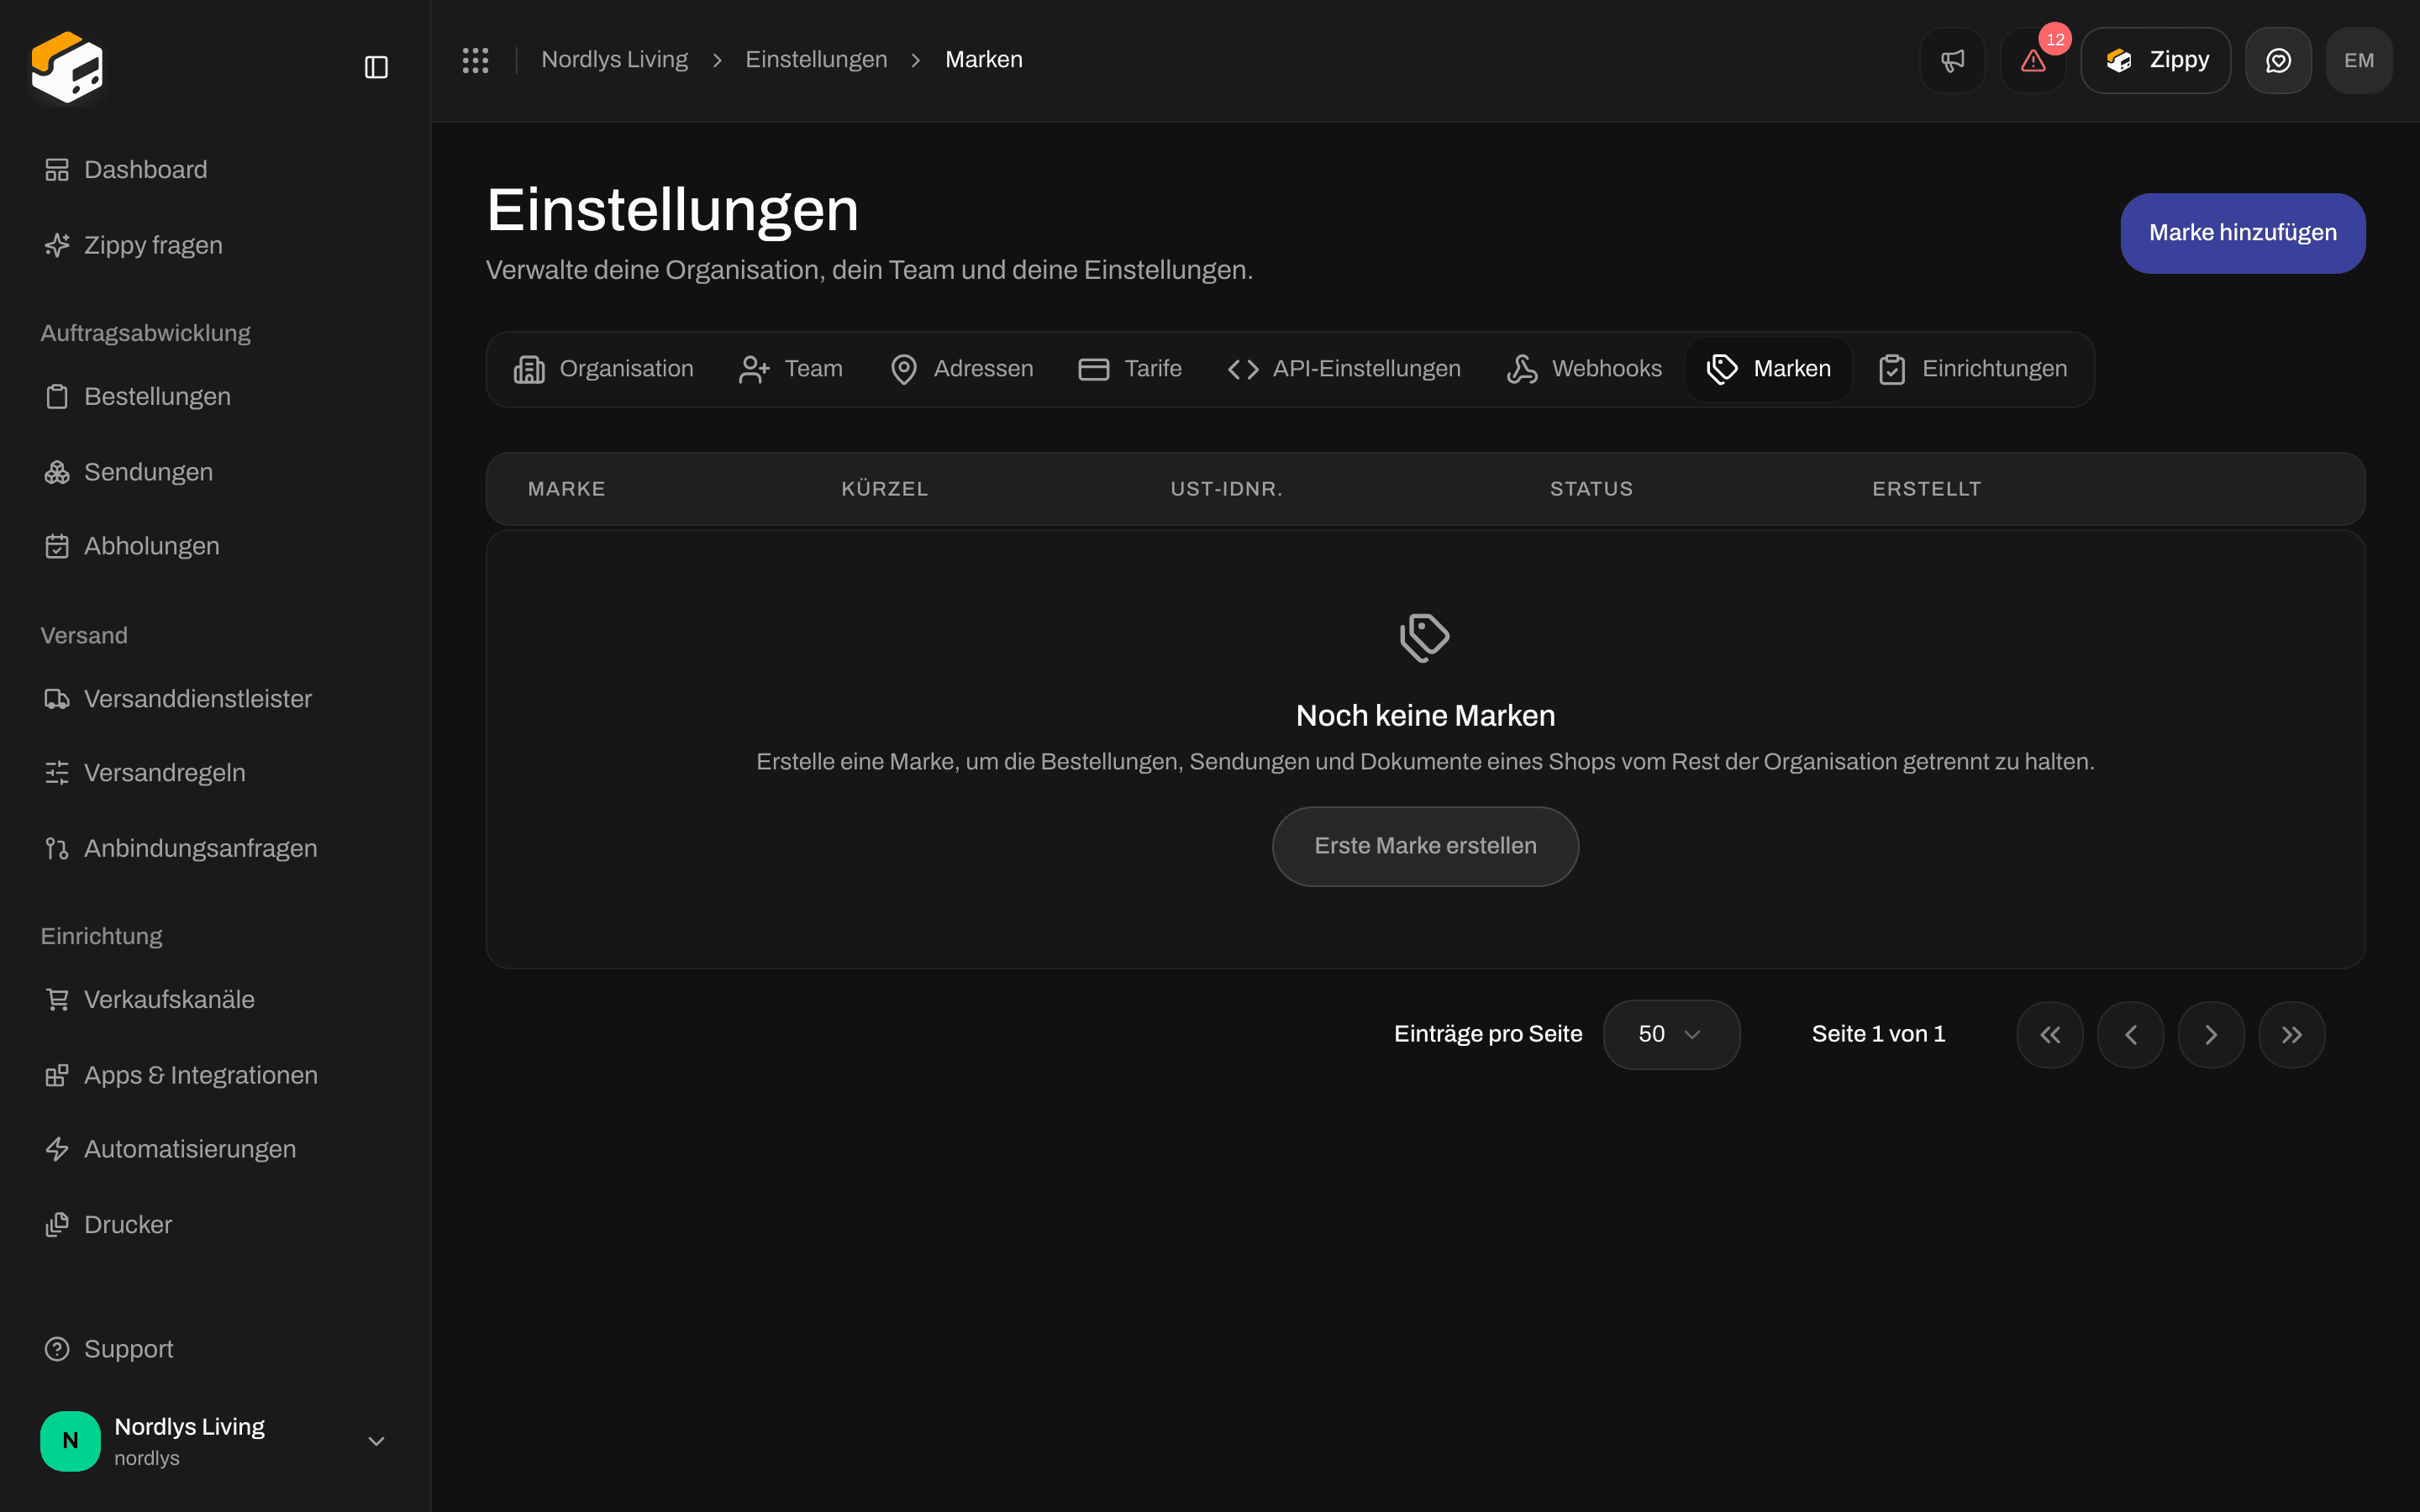2420x1512 pixels.
Task: Expand the Nordlys Living organisation switcher
Action: [x=215, y=1441]
